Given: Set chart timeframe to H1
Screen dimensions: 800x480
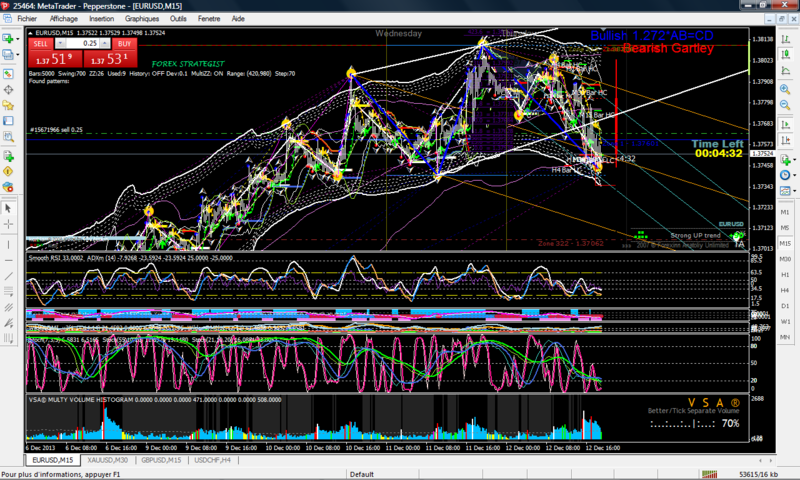Looking at the screenshot, I should click(x=785, y=274).
